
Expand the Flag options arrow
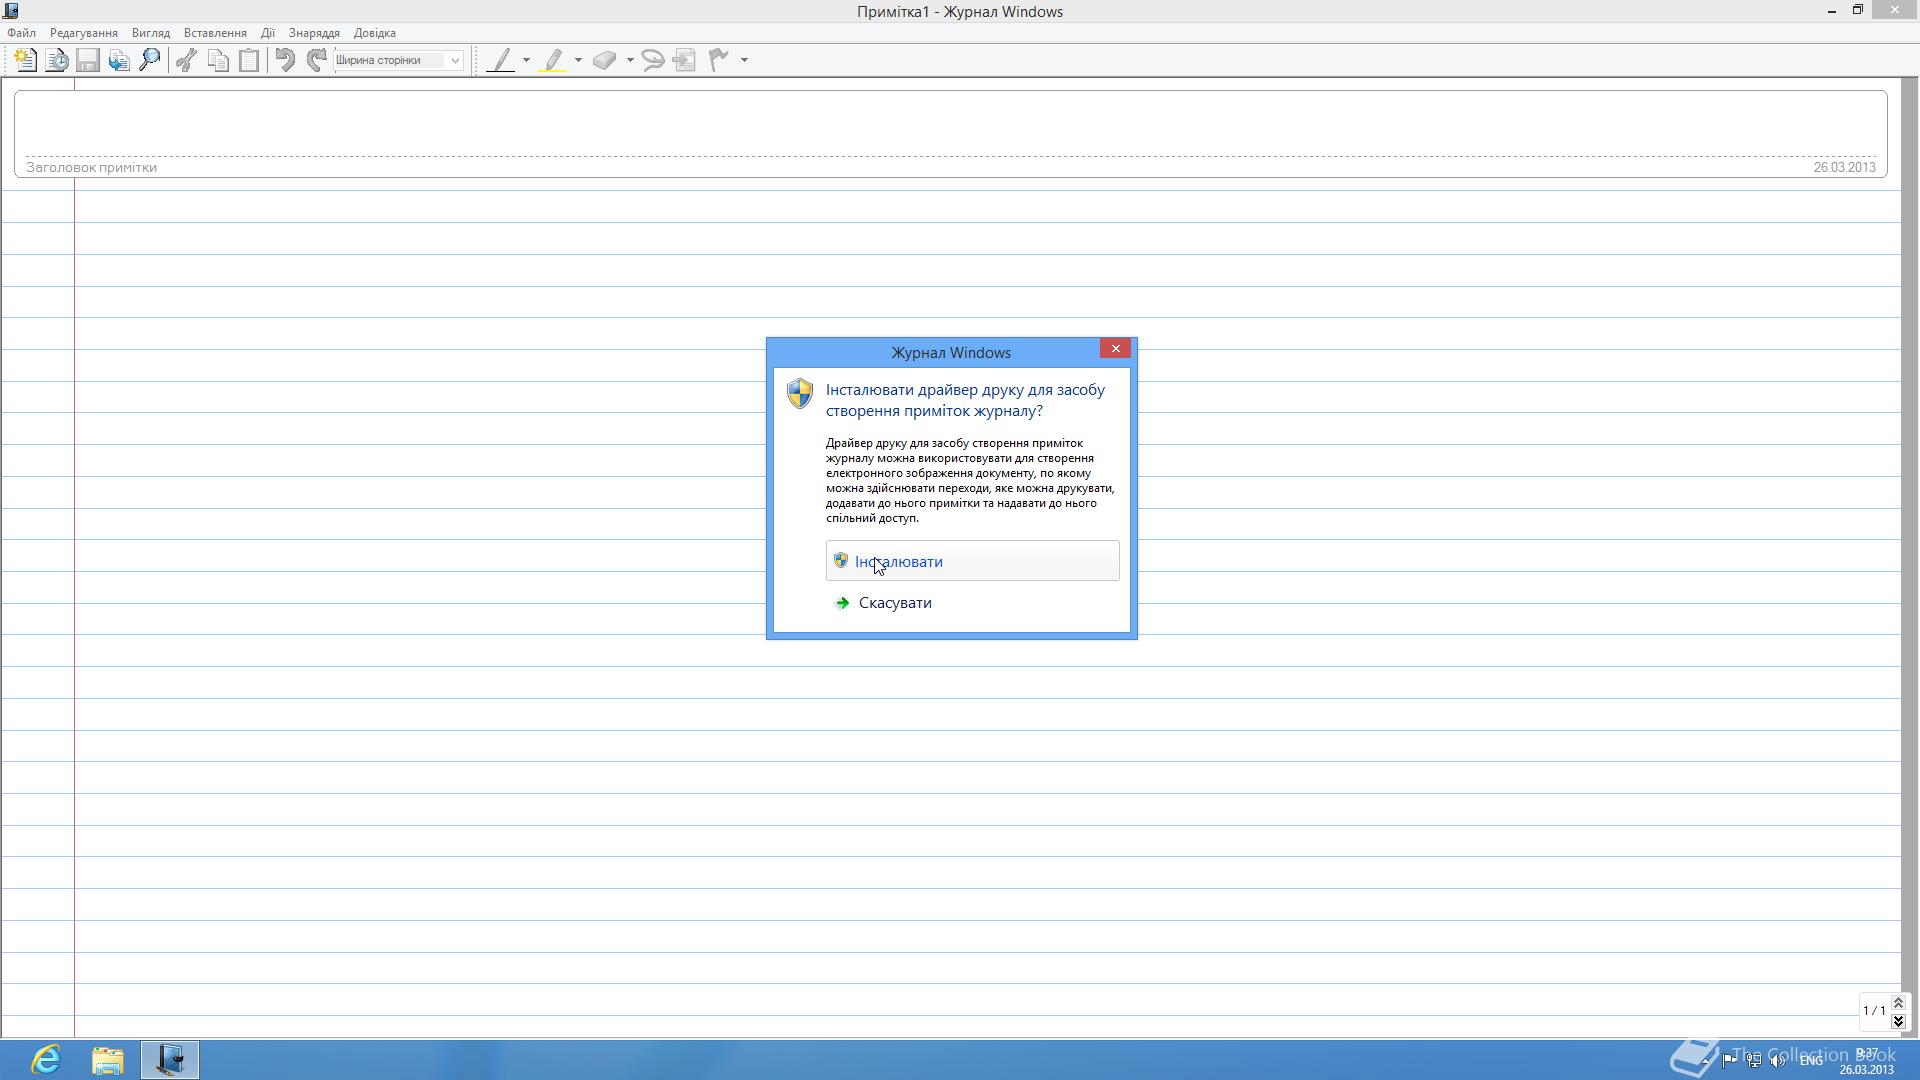[x=744, y=60]
